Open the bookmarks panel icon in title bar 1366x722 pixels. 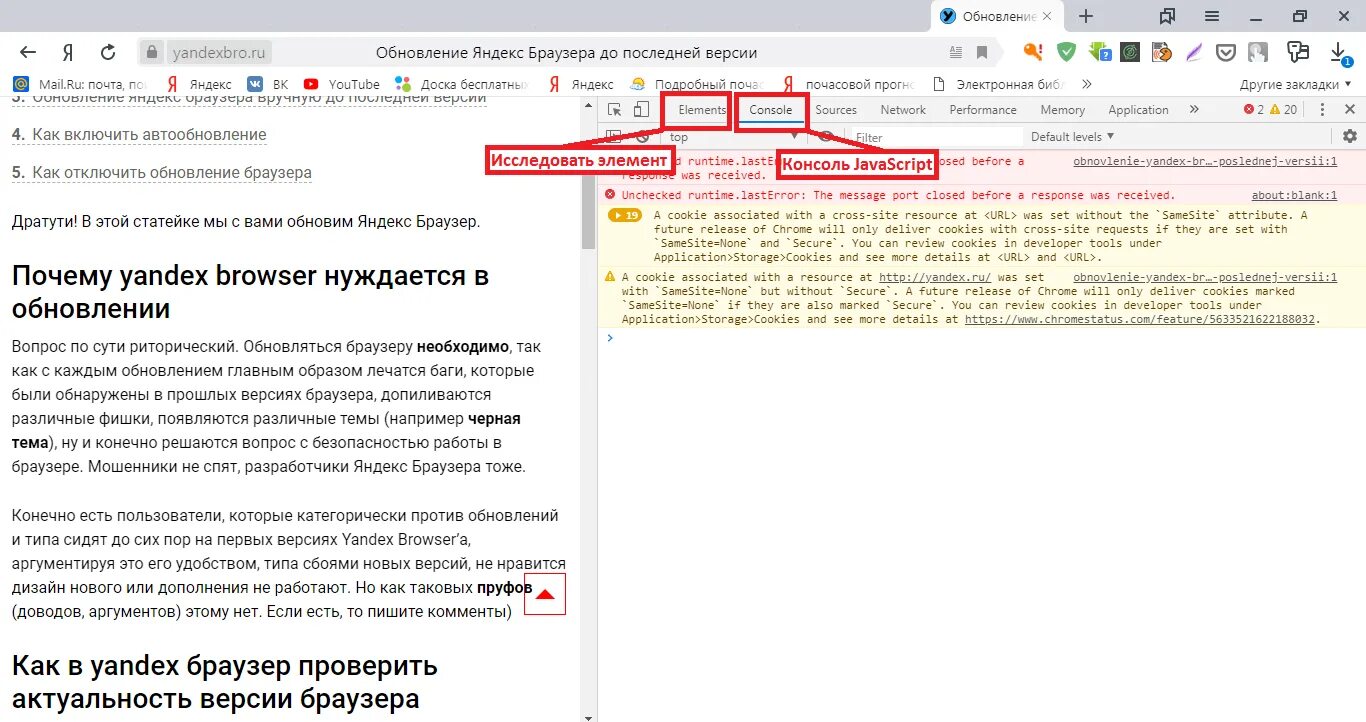1167,16
